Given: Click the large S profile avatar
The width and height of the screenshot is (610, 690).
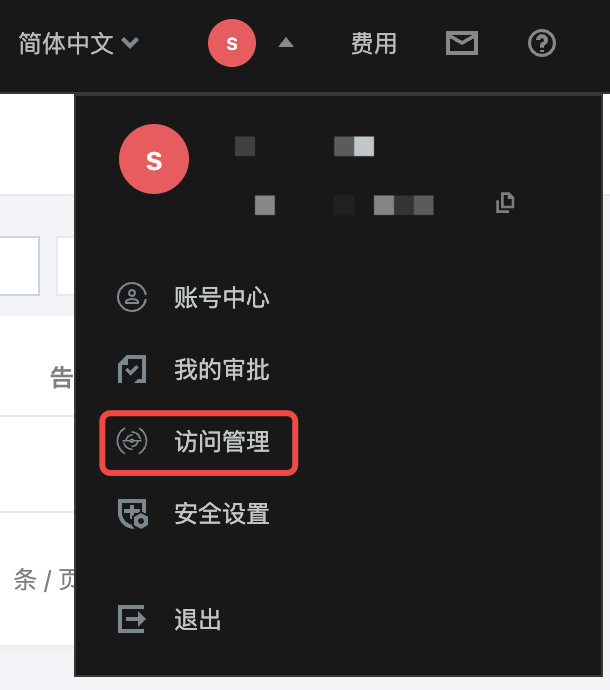Looking at the screenshot, I should click(x=154, y=159).
